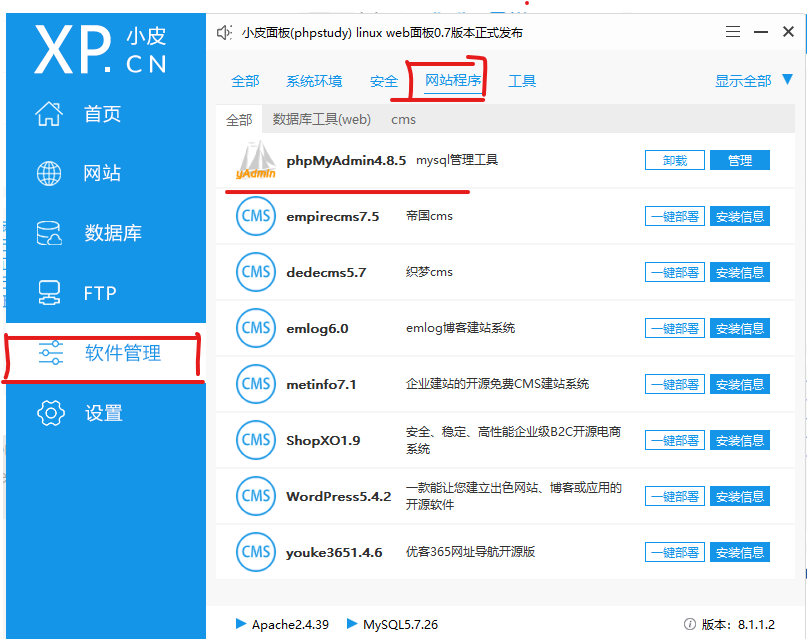The width and height of the screenshot is (807, 639).
Task: Select the 全部 sub-category tab
Action: click(239, 120)
